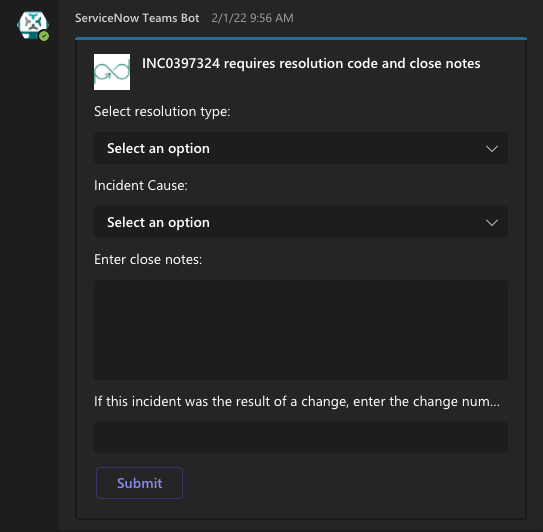Focus the close notes text area

click(301, 330)
